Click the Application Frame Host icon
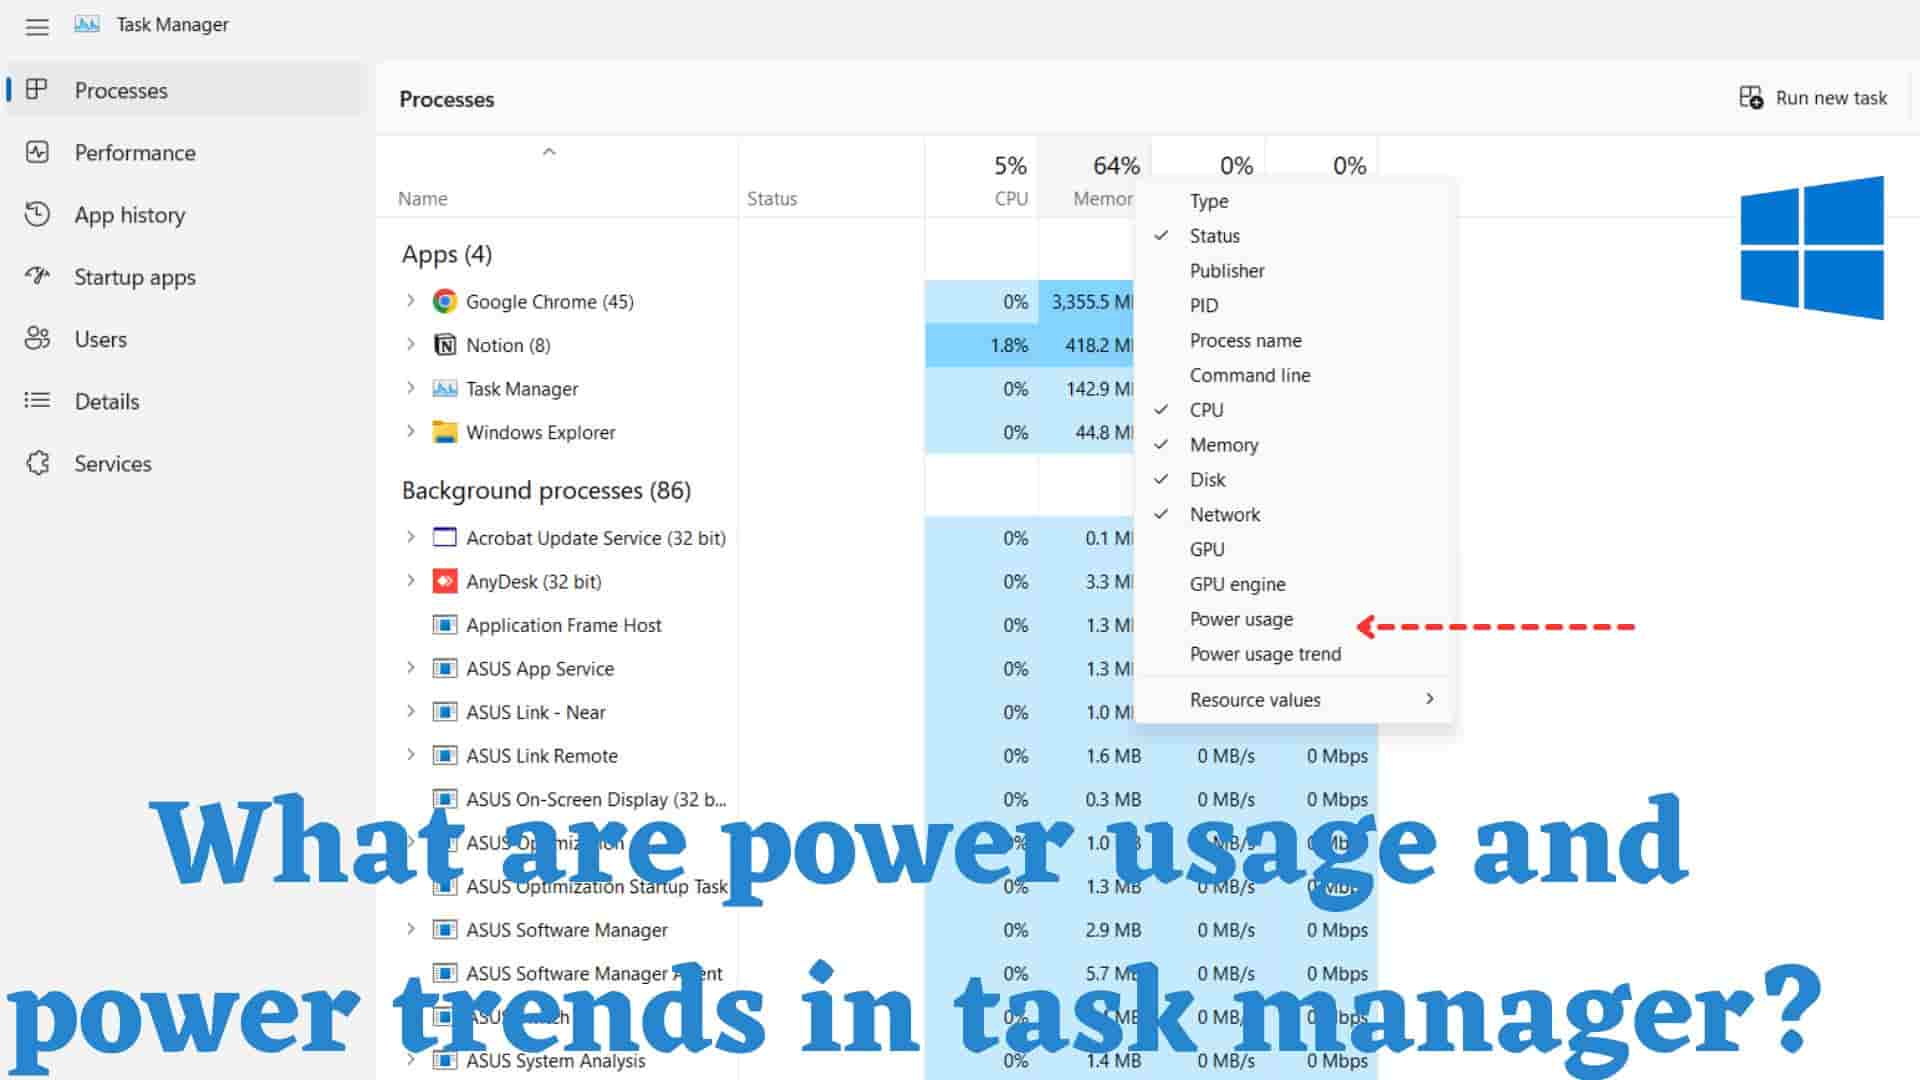 point(445,625)
